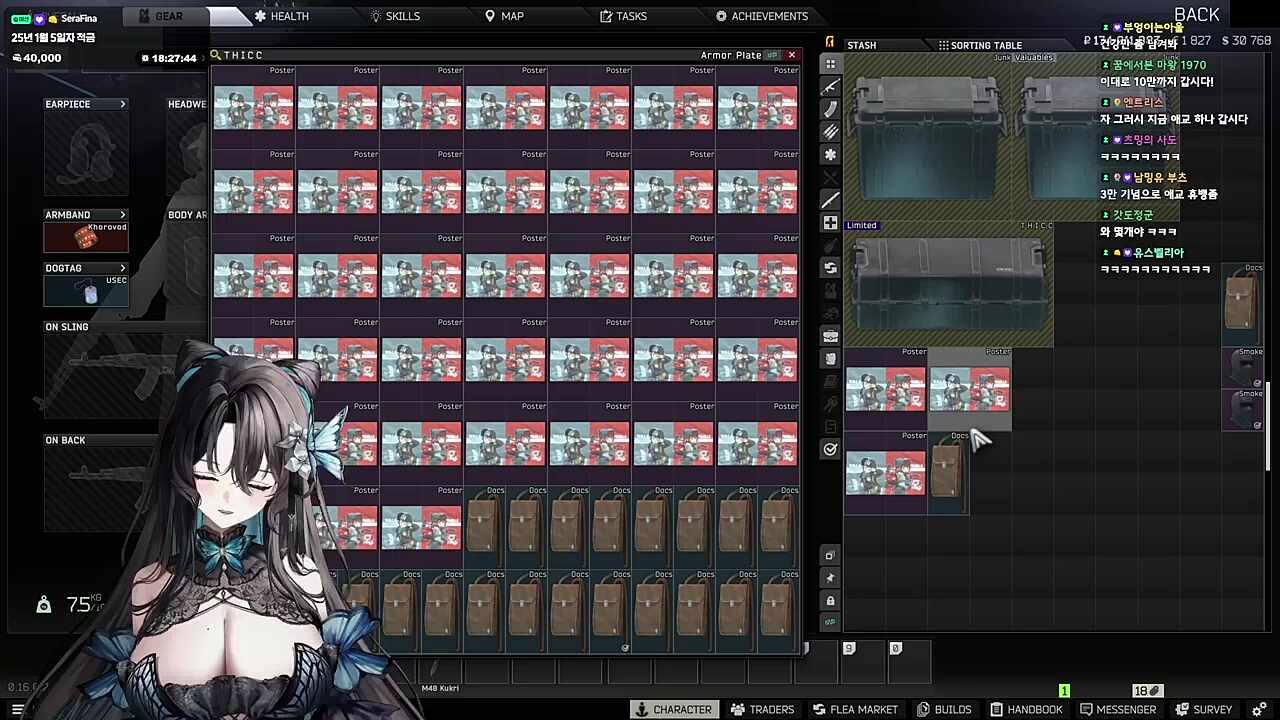Click the magnifier search icon on THICC window
Screen dimensions: 1280x720
(216, 55)
